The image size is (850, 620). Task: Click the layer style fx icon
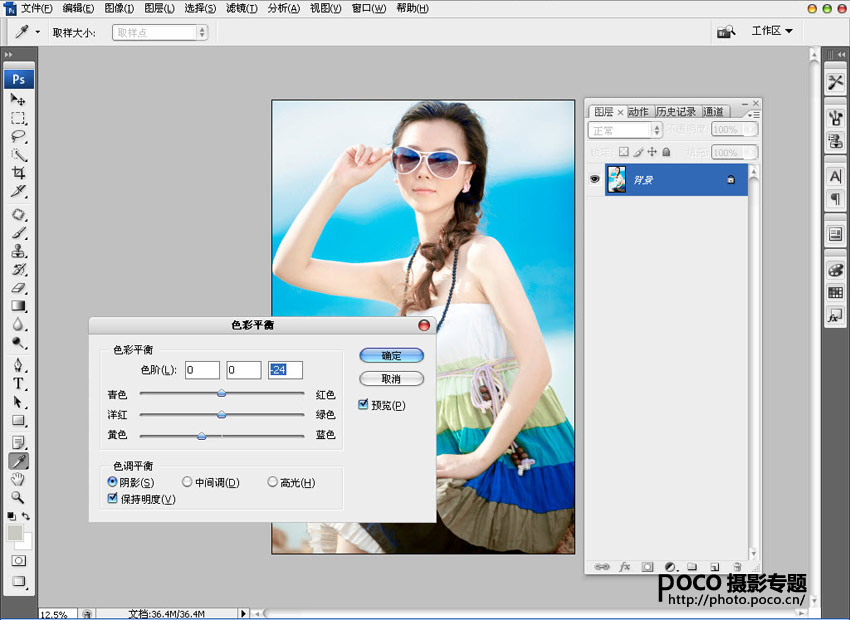coord(625,566)
